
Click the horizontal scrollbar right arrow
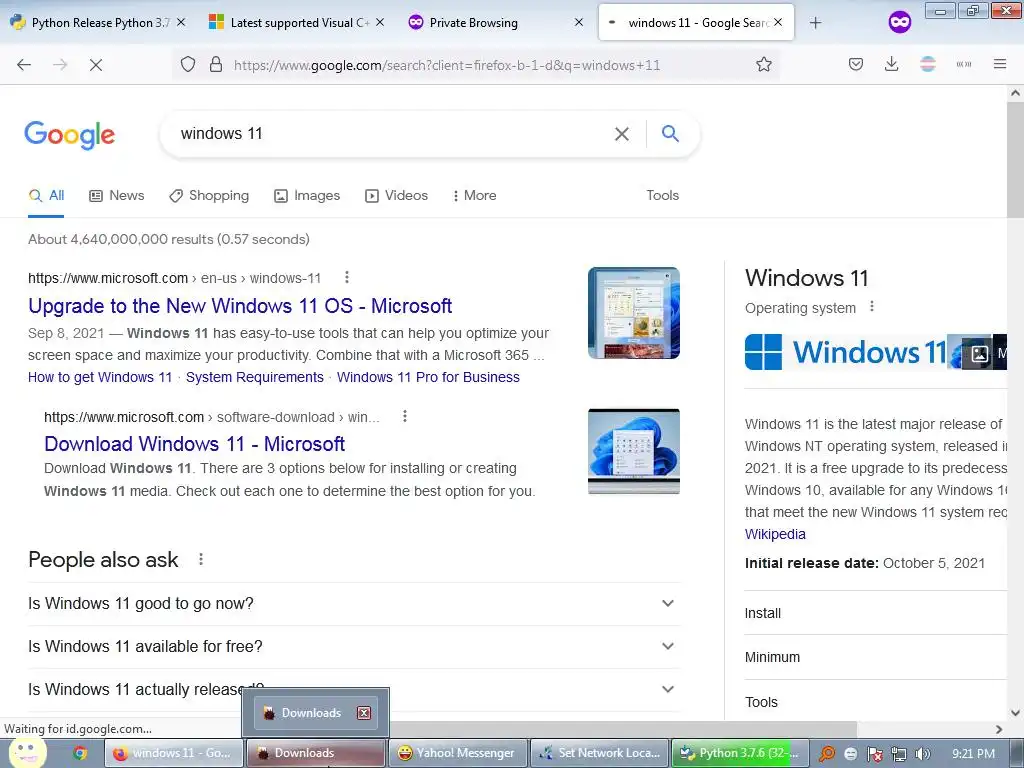(x=999, y=729)
